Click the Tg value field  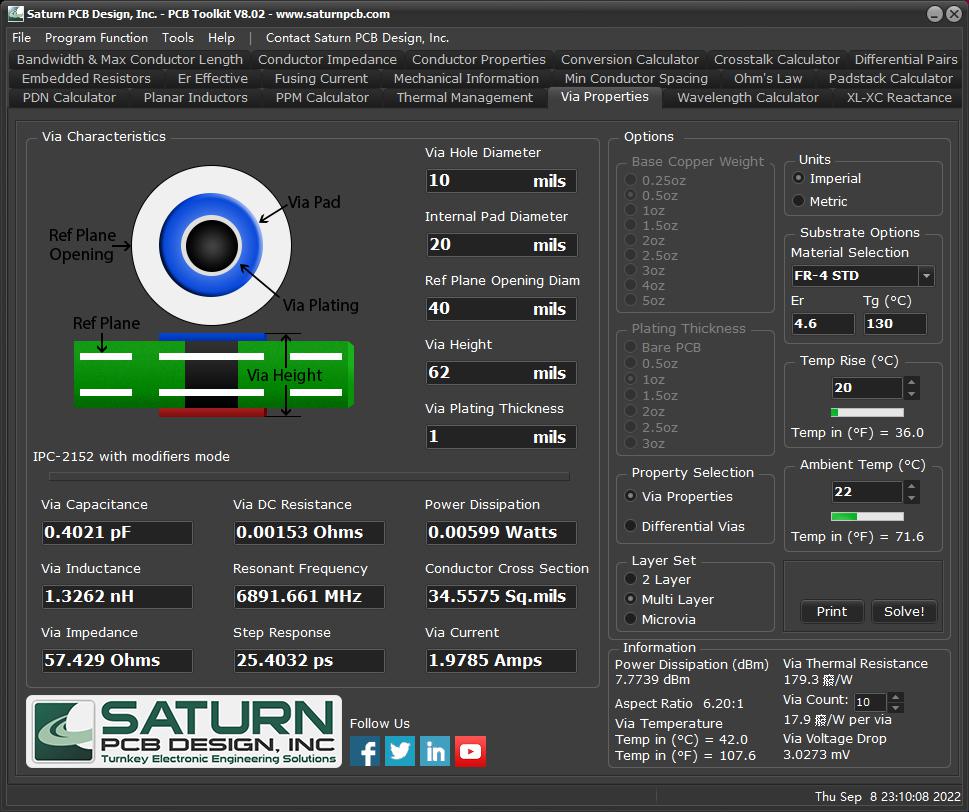[x=894, y=324]
